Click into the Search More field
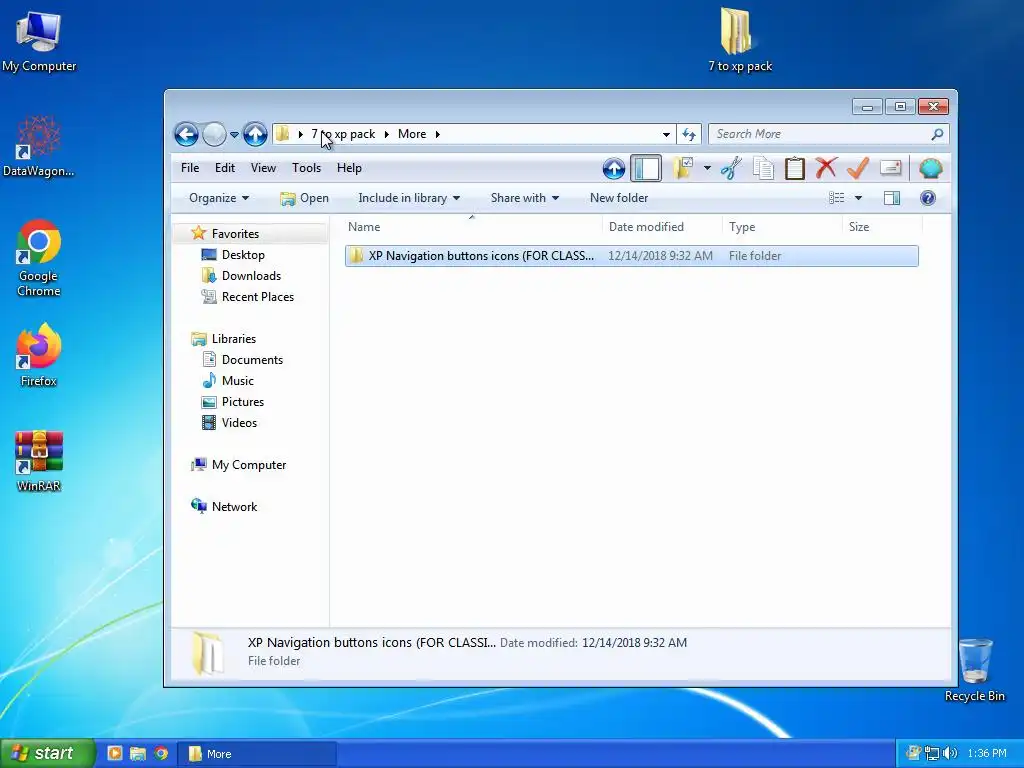 [820, 134]
